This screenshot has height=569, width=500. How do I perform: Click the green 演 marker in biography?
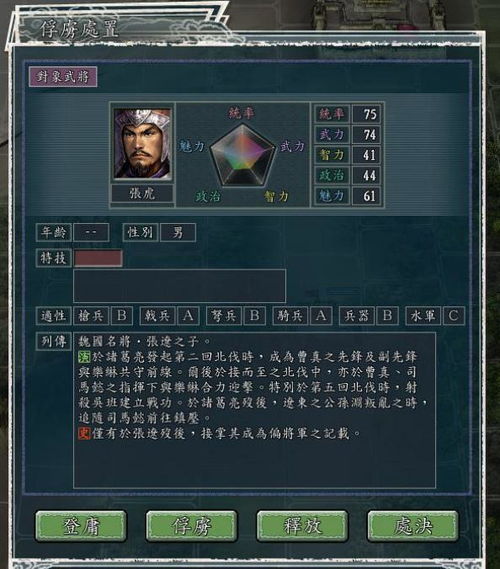tap(84, 357)
